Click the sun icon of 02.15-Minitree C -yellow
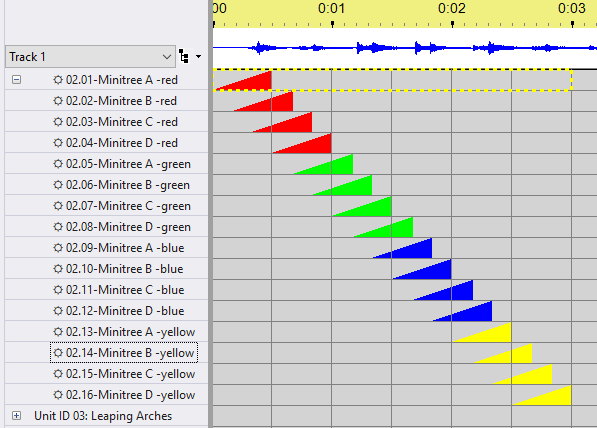The image size is (597, 428). pyautogui.click(x=58, y=374)
